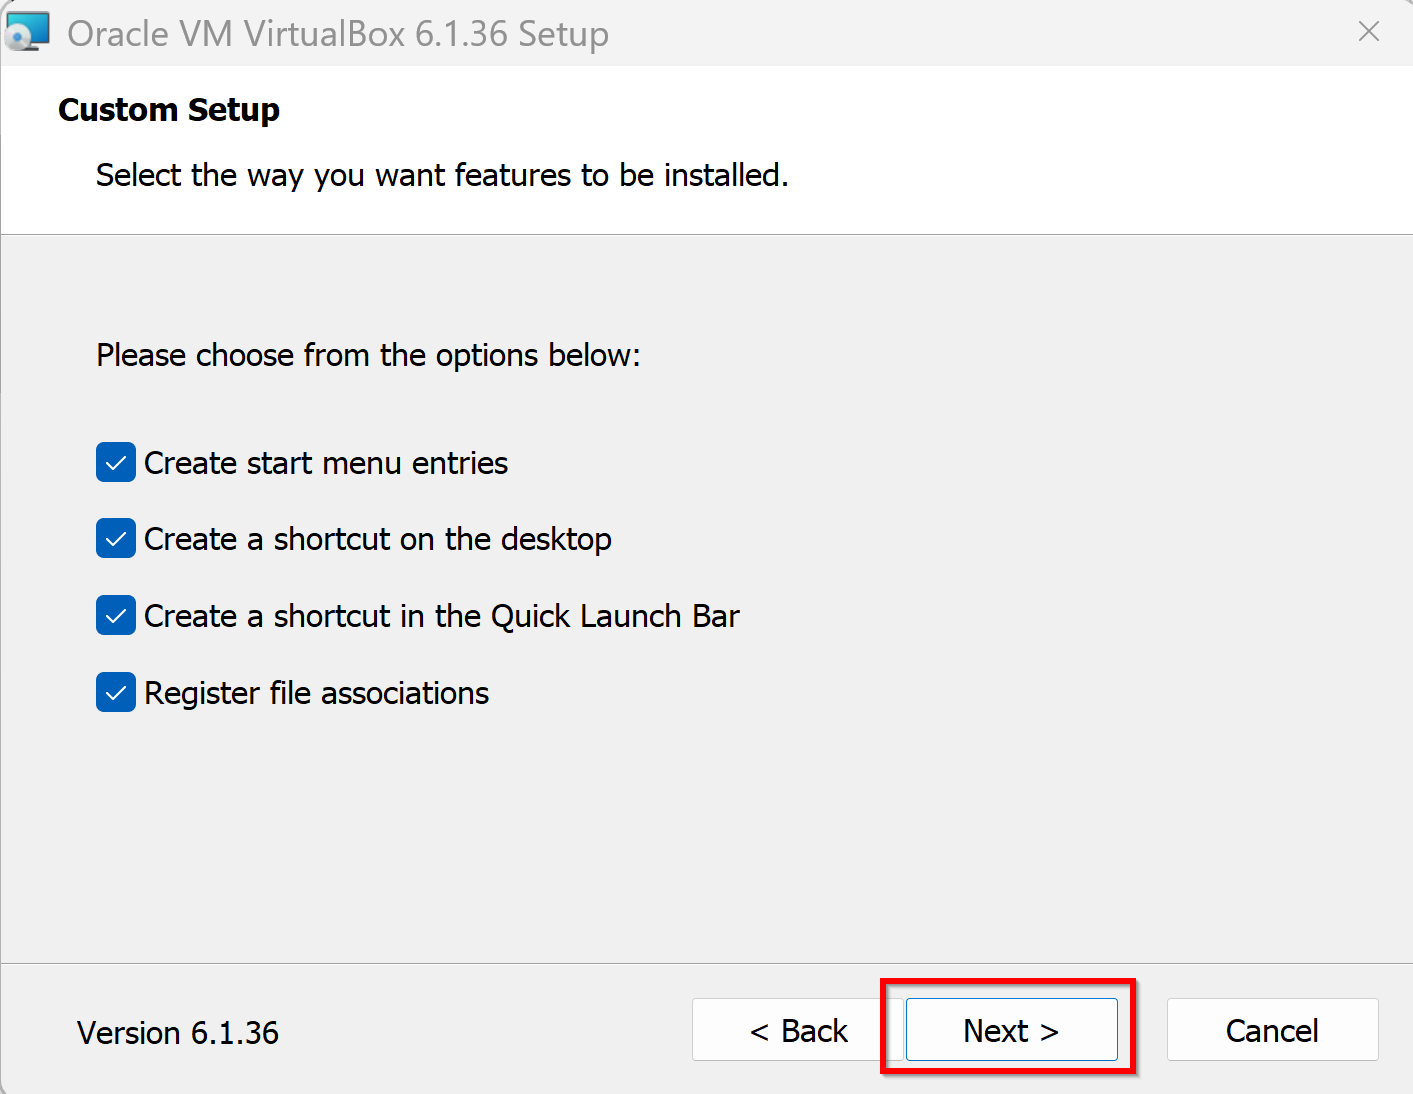Click the Version 6.1.36 label

tap(178, 1033)
